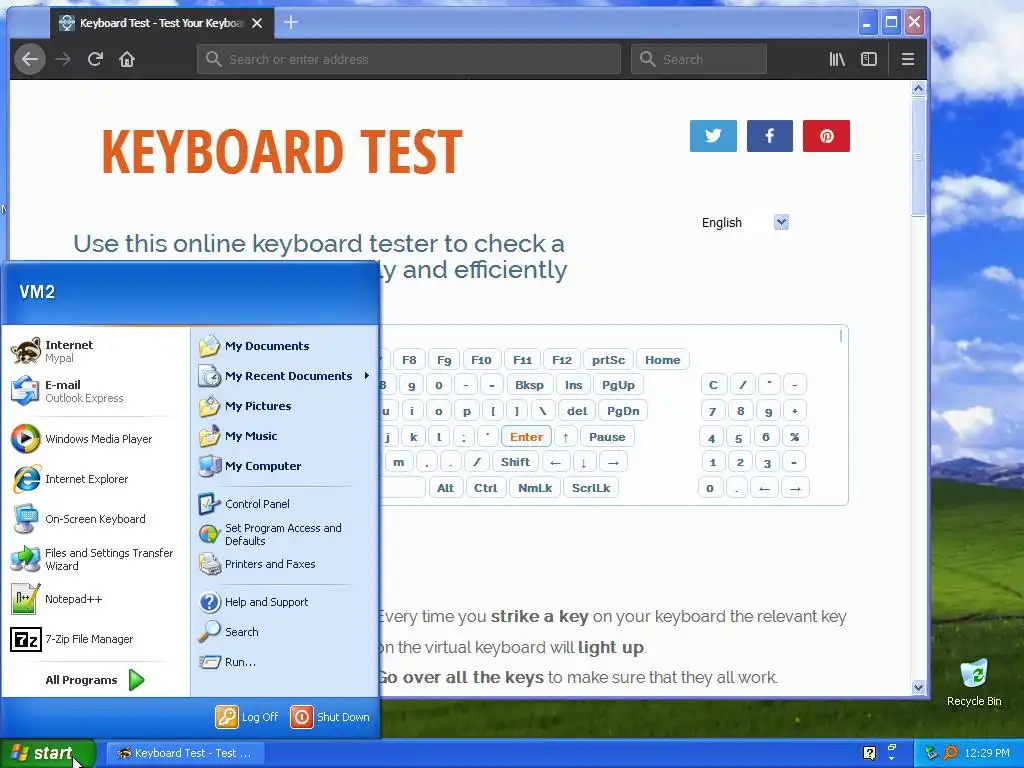
Task: Click the taskbar help question icon
Action: (x=869, y=753)
